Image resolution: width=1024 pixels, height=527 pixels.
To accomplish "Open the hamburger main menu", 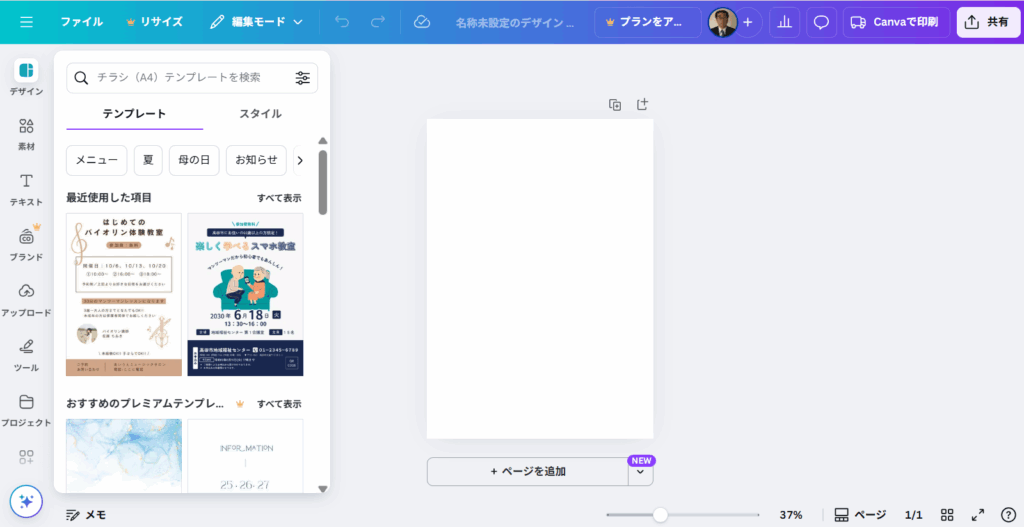I will (26, 22).
